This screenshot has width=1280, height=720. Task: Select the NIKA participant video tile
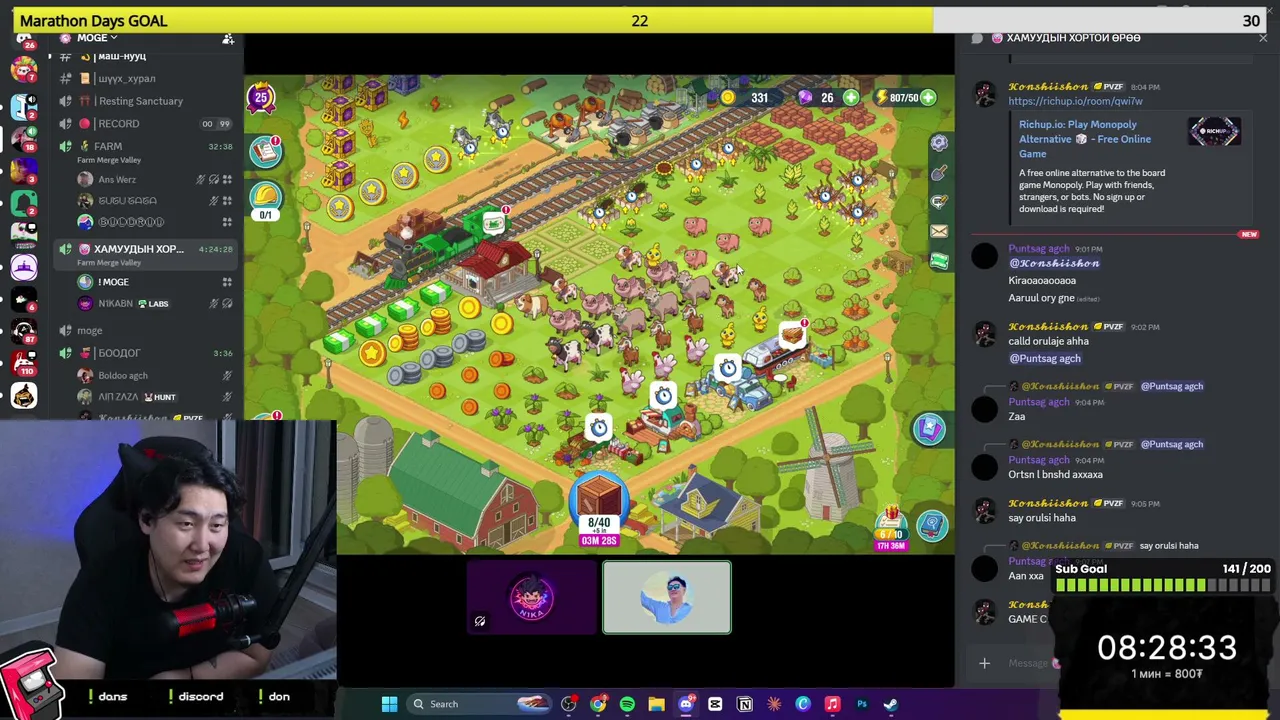(x=531, y=597)
